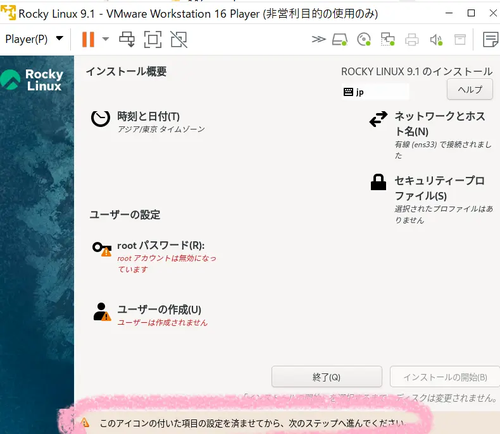Click the padlock security profile icon
This screenshot has height=434, width=500.
point(378,182)
